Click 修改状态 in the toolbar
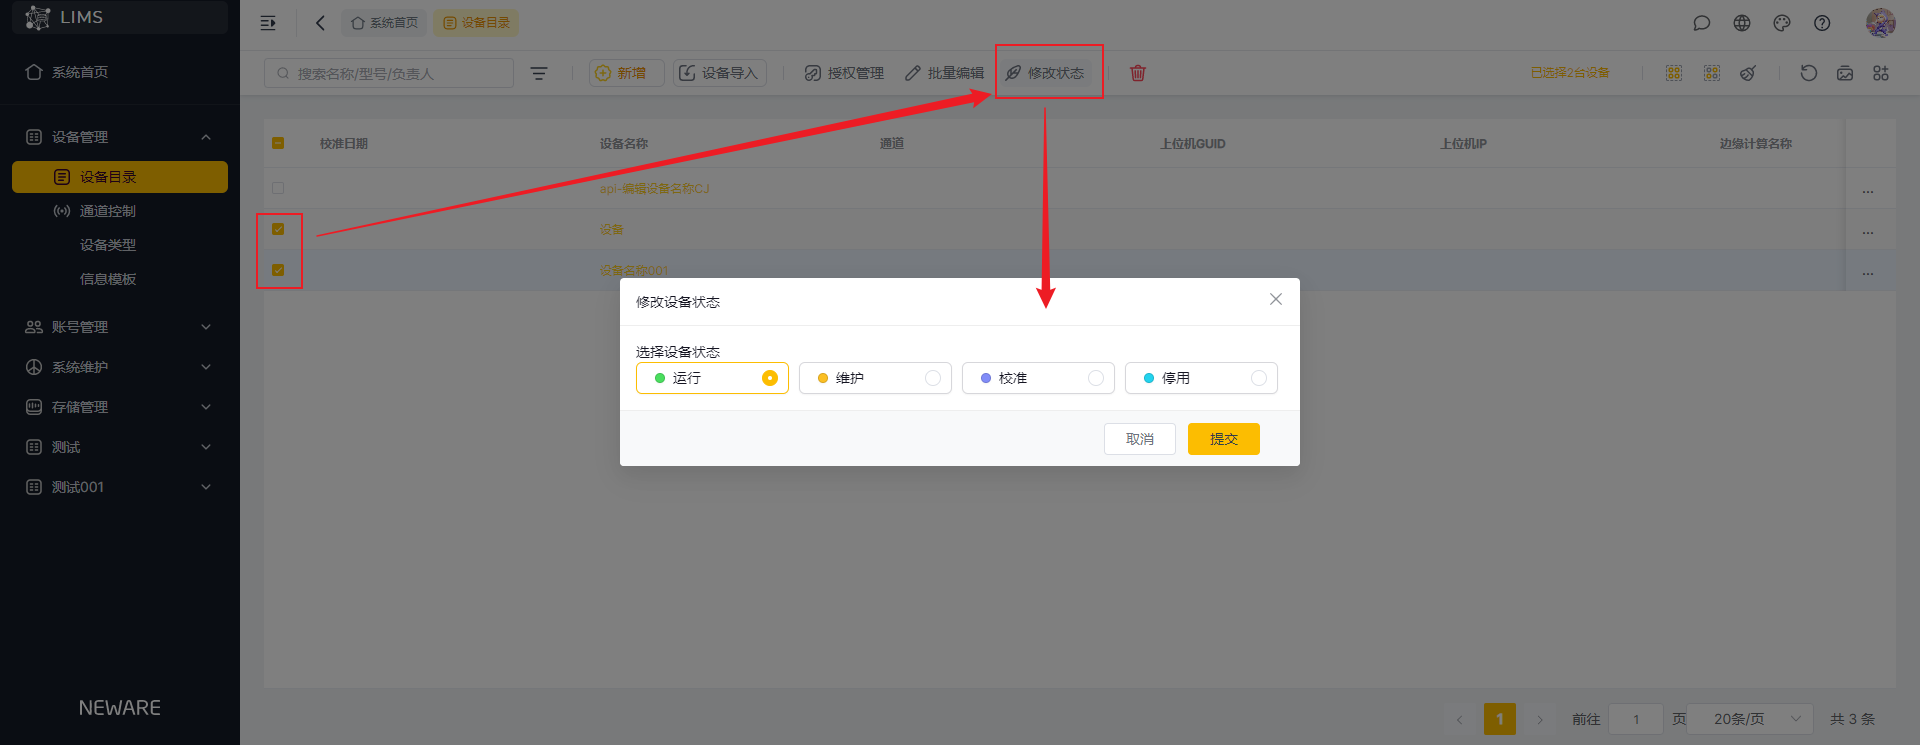The width and height of the screenshot is (1920, 745). (1045, 73)
